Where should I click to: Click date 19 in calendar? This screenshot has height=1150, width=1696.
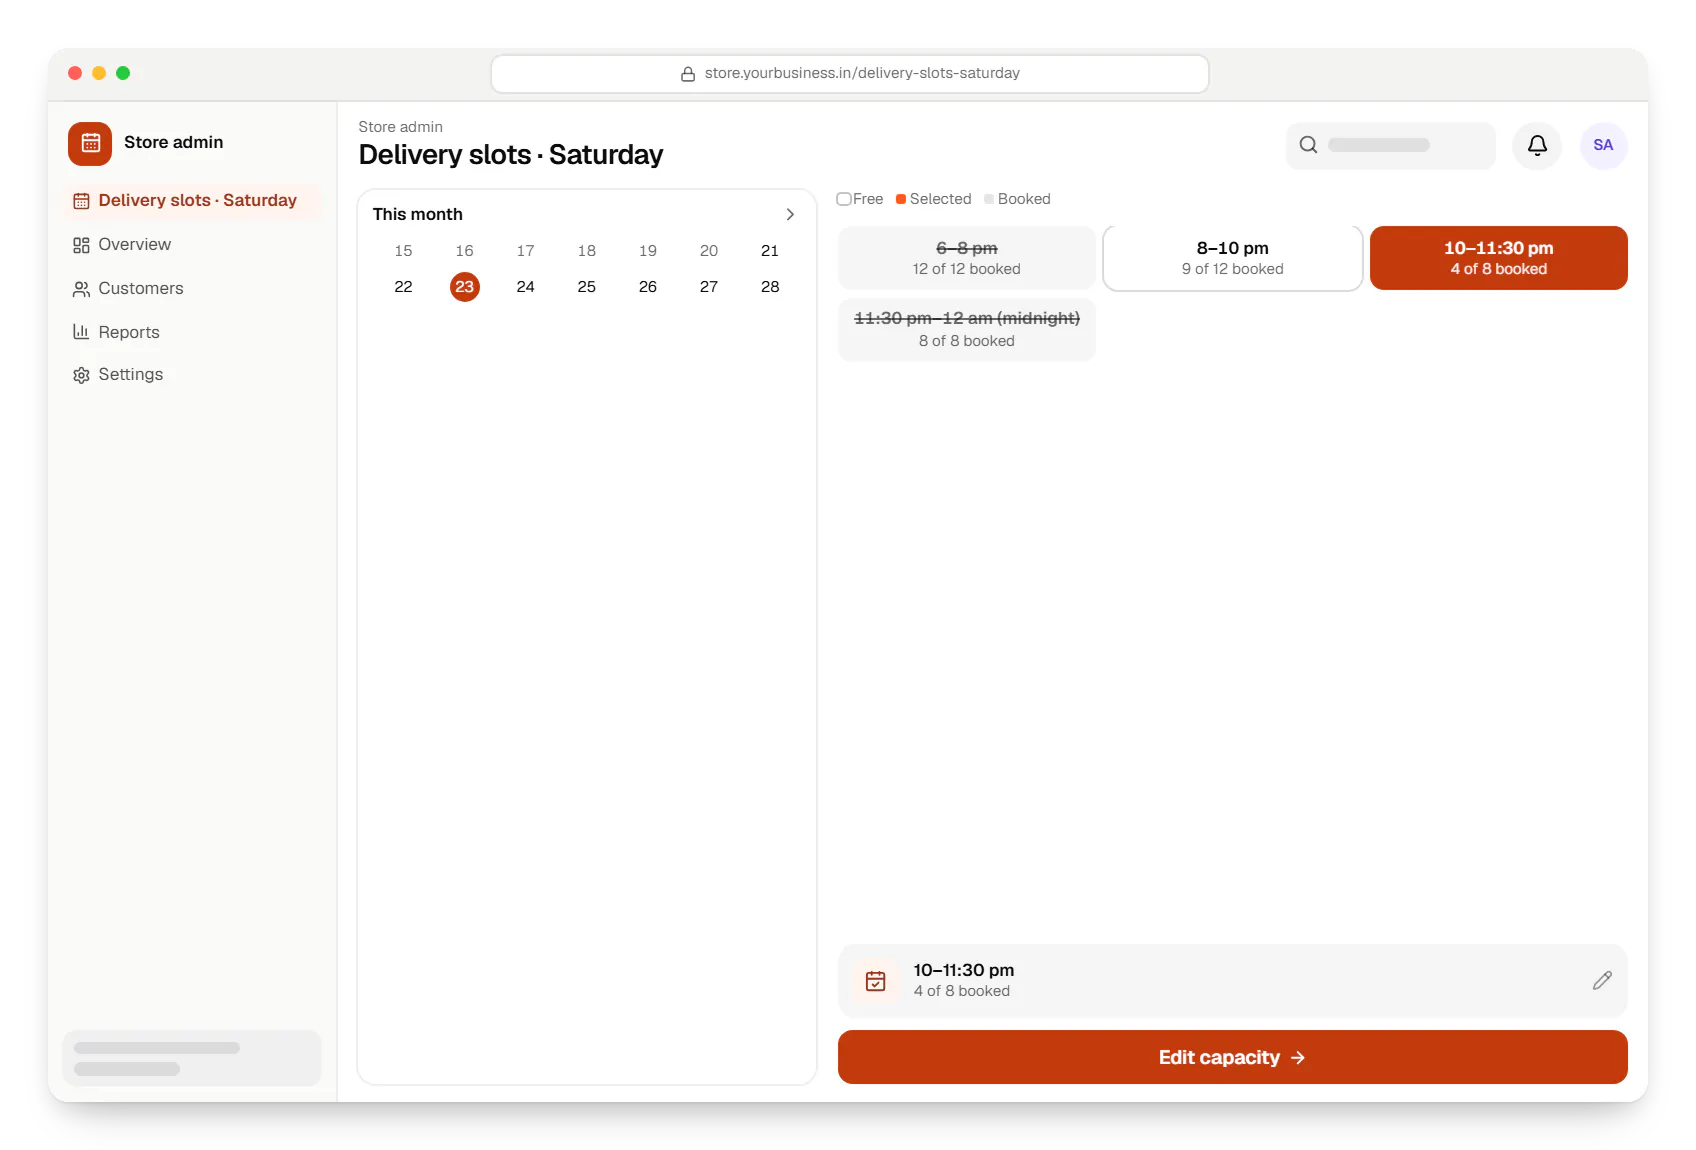[648, 251]
